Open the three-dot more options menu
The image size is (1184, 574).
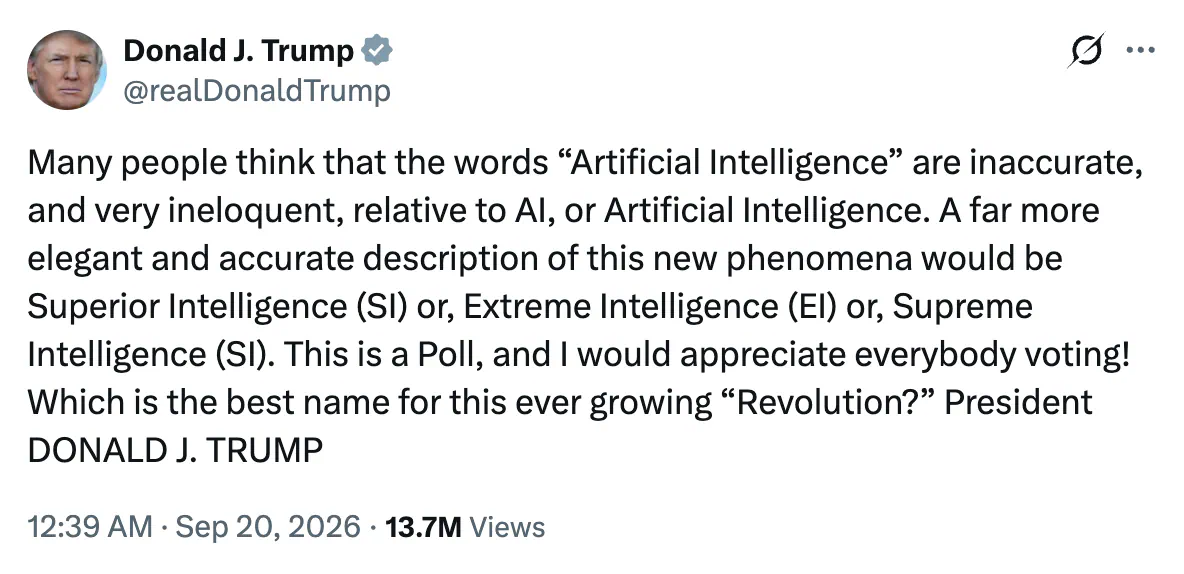pos(1140,51)
